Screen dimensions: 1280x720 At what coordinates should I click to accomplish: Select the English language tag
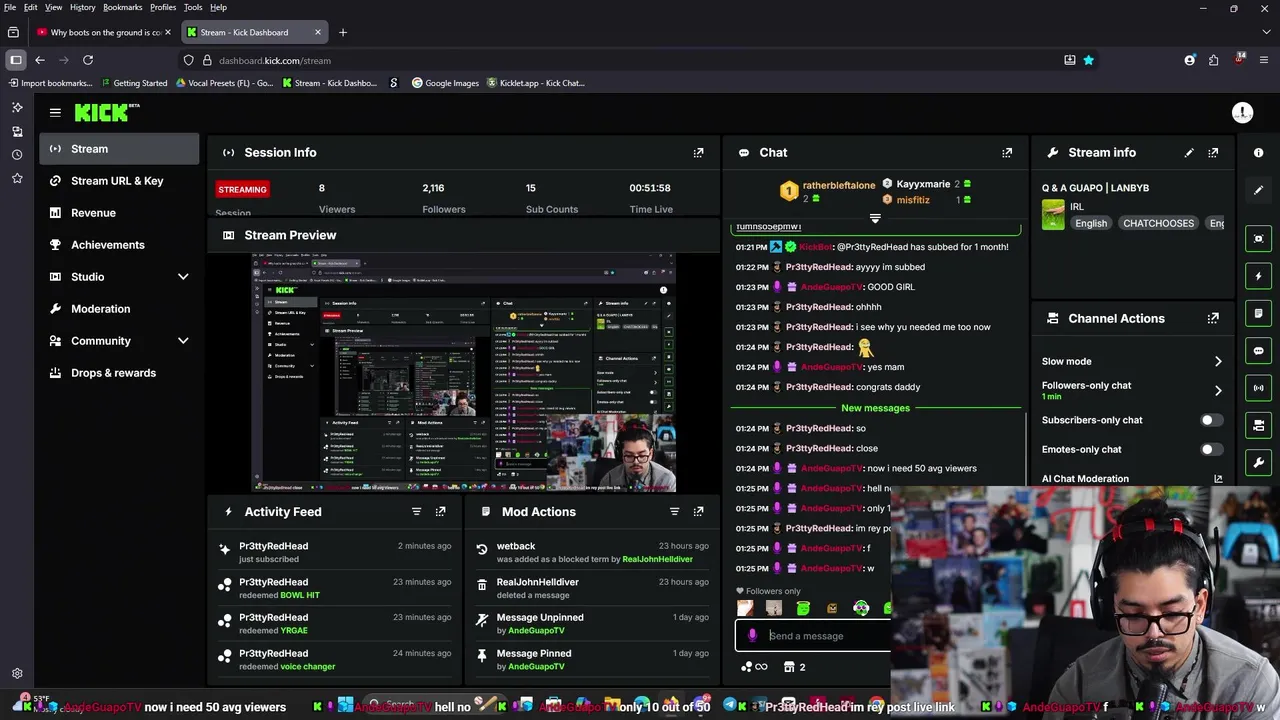click(x=1091, y=223)
